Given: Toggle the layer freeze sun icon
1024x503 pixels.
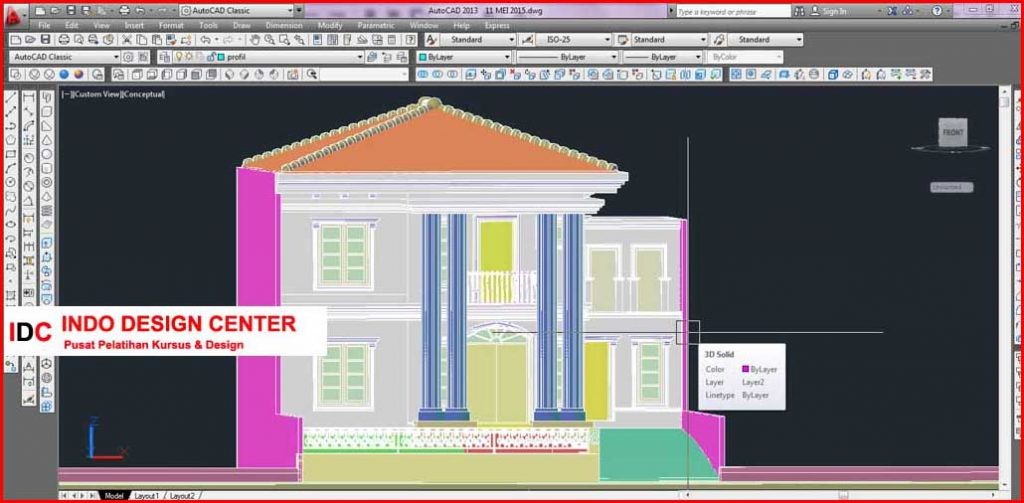Looking at the screenshot, I should click(x=187, y=57).
